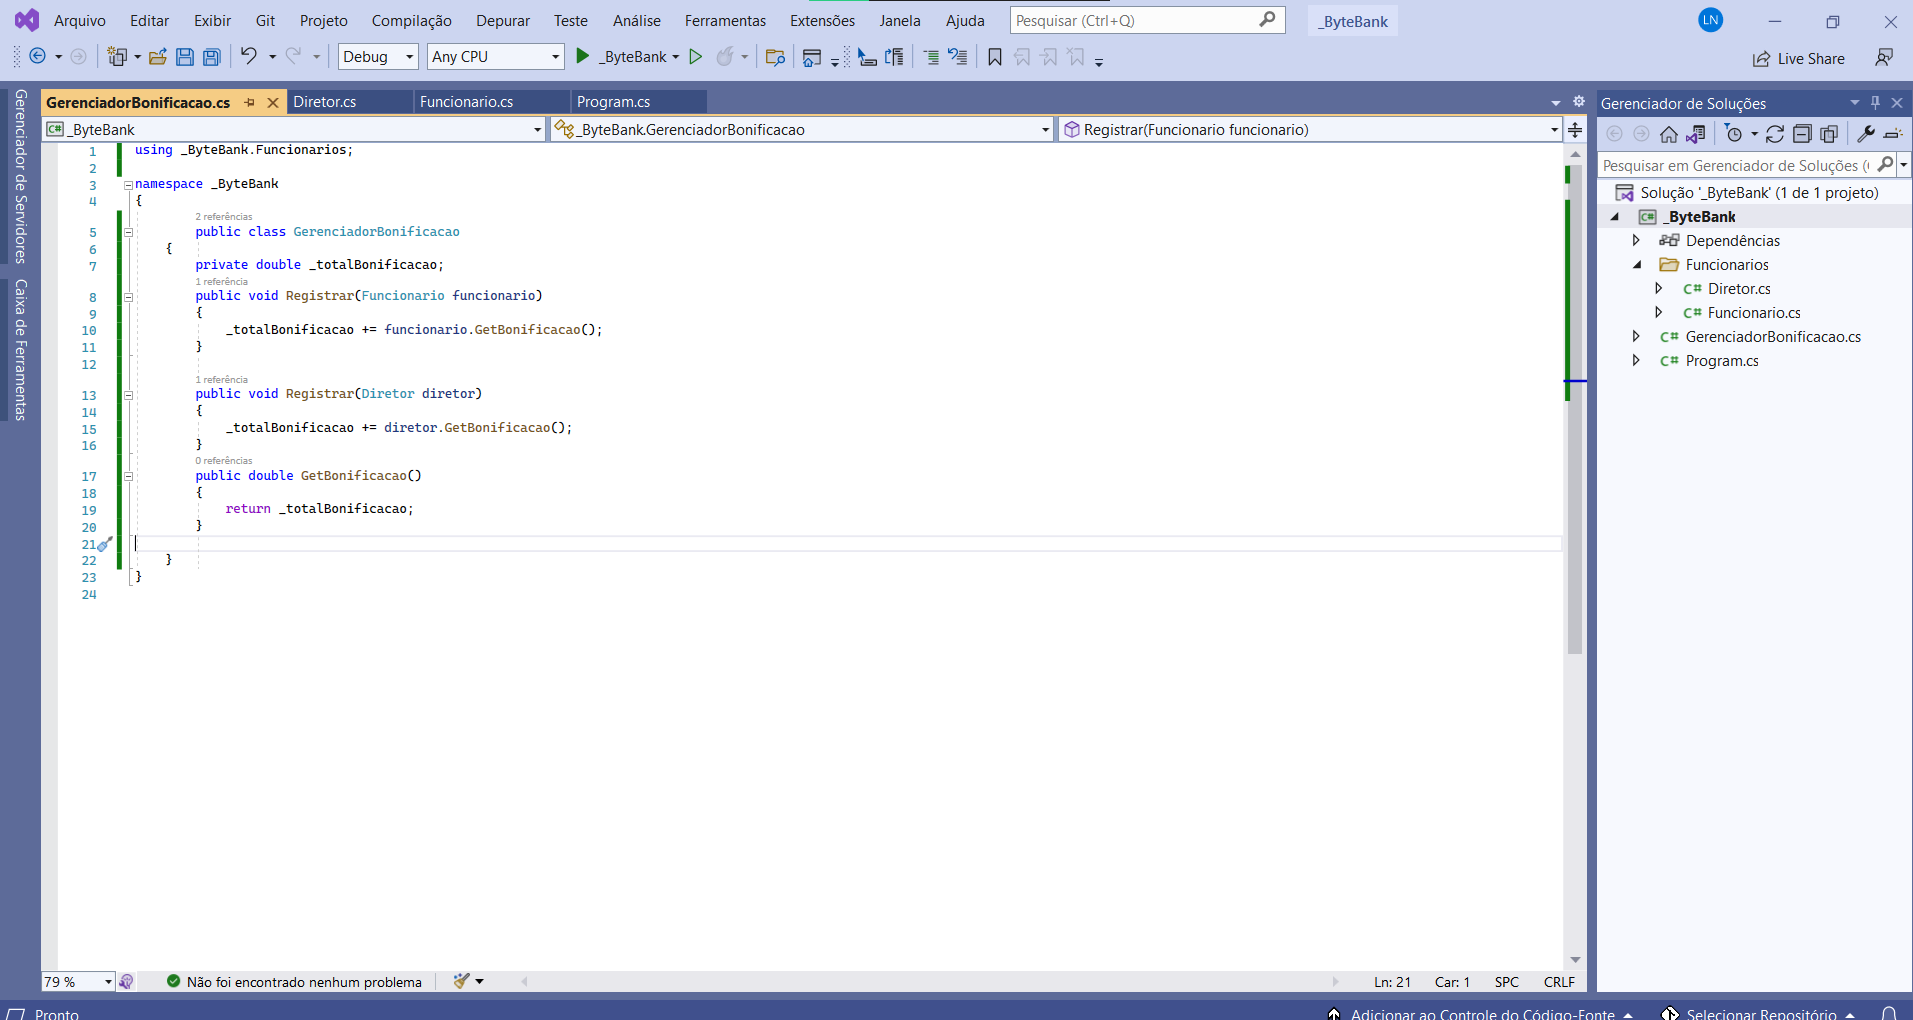Open the _ByteBank.GerenciadorBonificacao type dropdown
This screenshot has width=1913, height=1020.
click(802, 129)
